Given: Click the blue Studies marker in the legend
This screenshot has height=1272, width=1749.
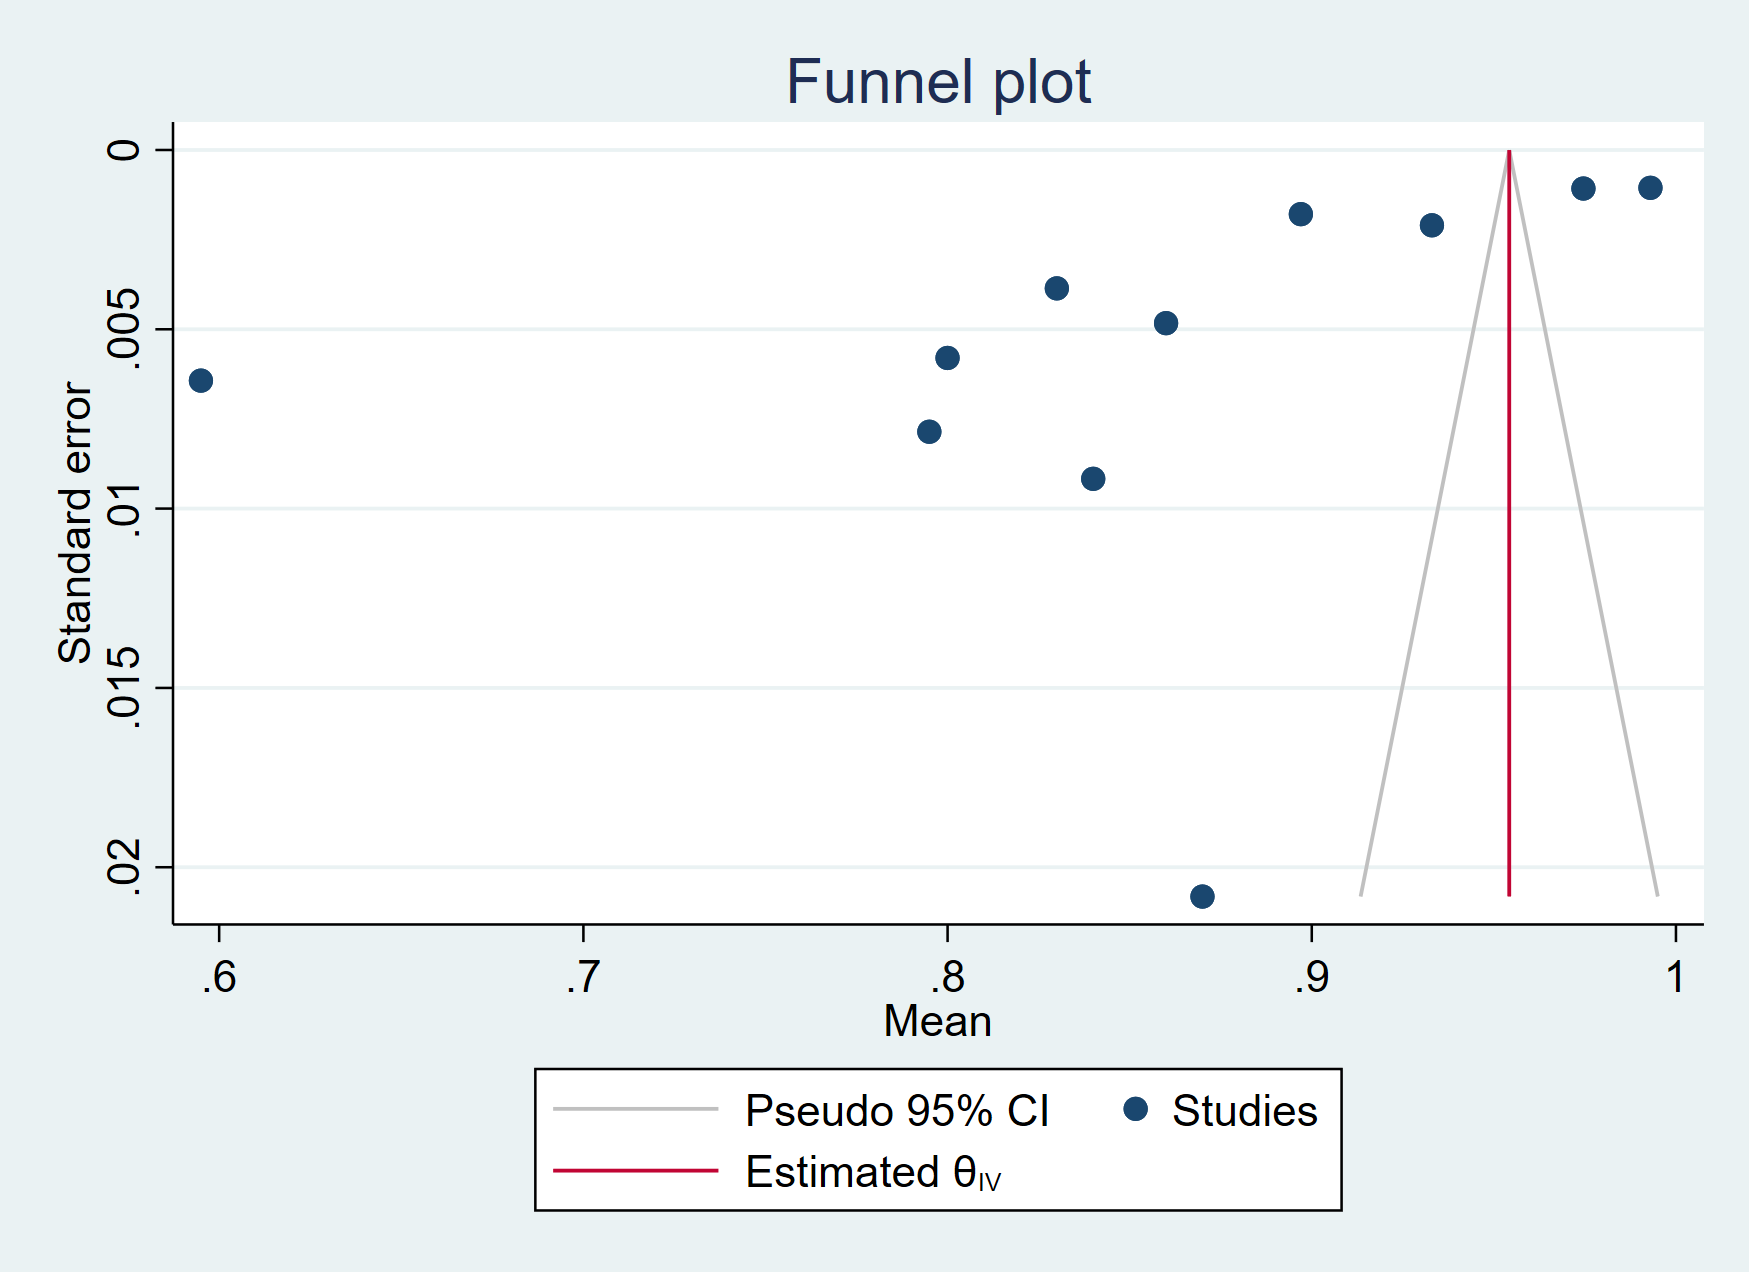Looking at the screenshot, I should [1135, 1109].
